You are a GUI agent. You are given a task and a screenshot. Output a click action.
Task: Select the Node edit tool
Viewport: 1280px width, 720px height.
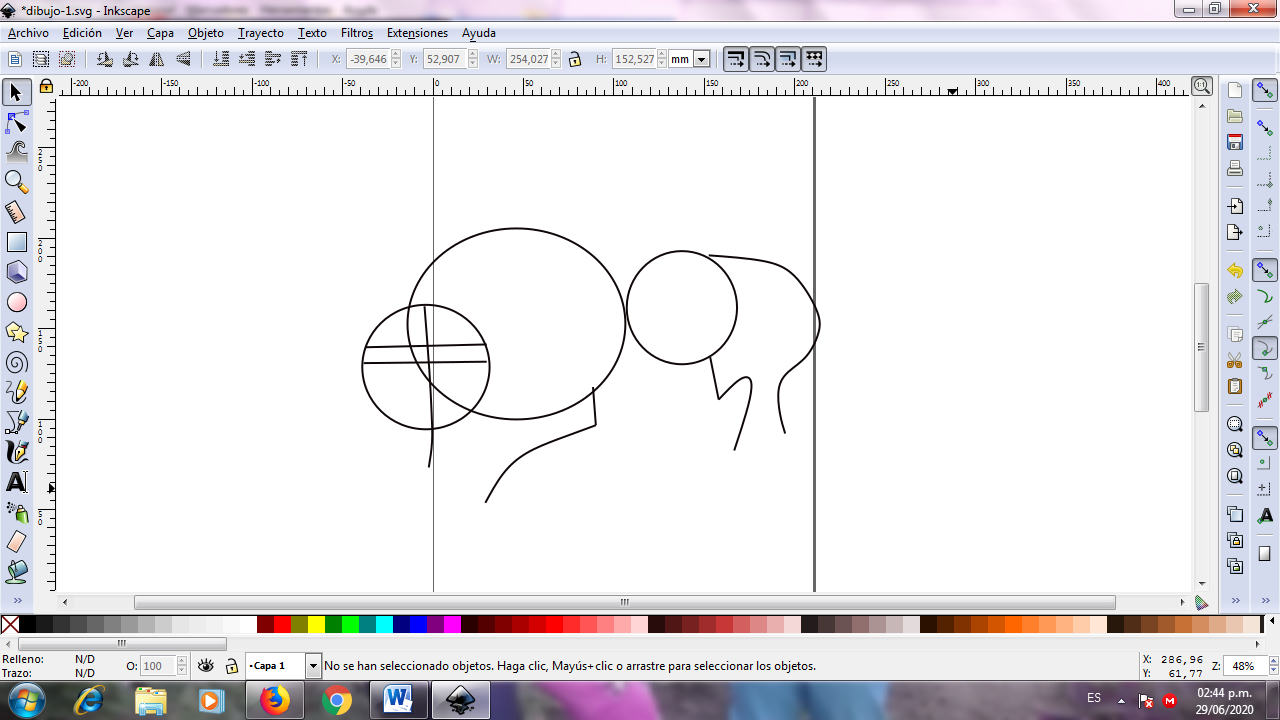click(16, 122)
